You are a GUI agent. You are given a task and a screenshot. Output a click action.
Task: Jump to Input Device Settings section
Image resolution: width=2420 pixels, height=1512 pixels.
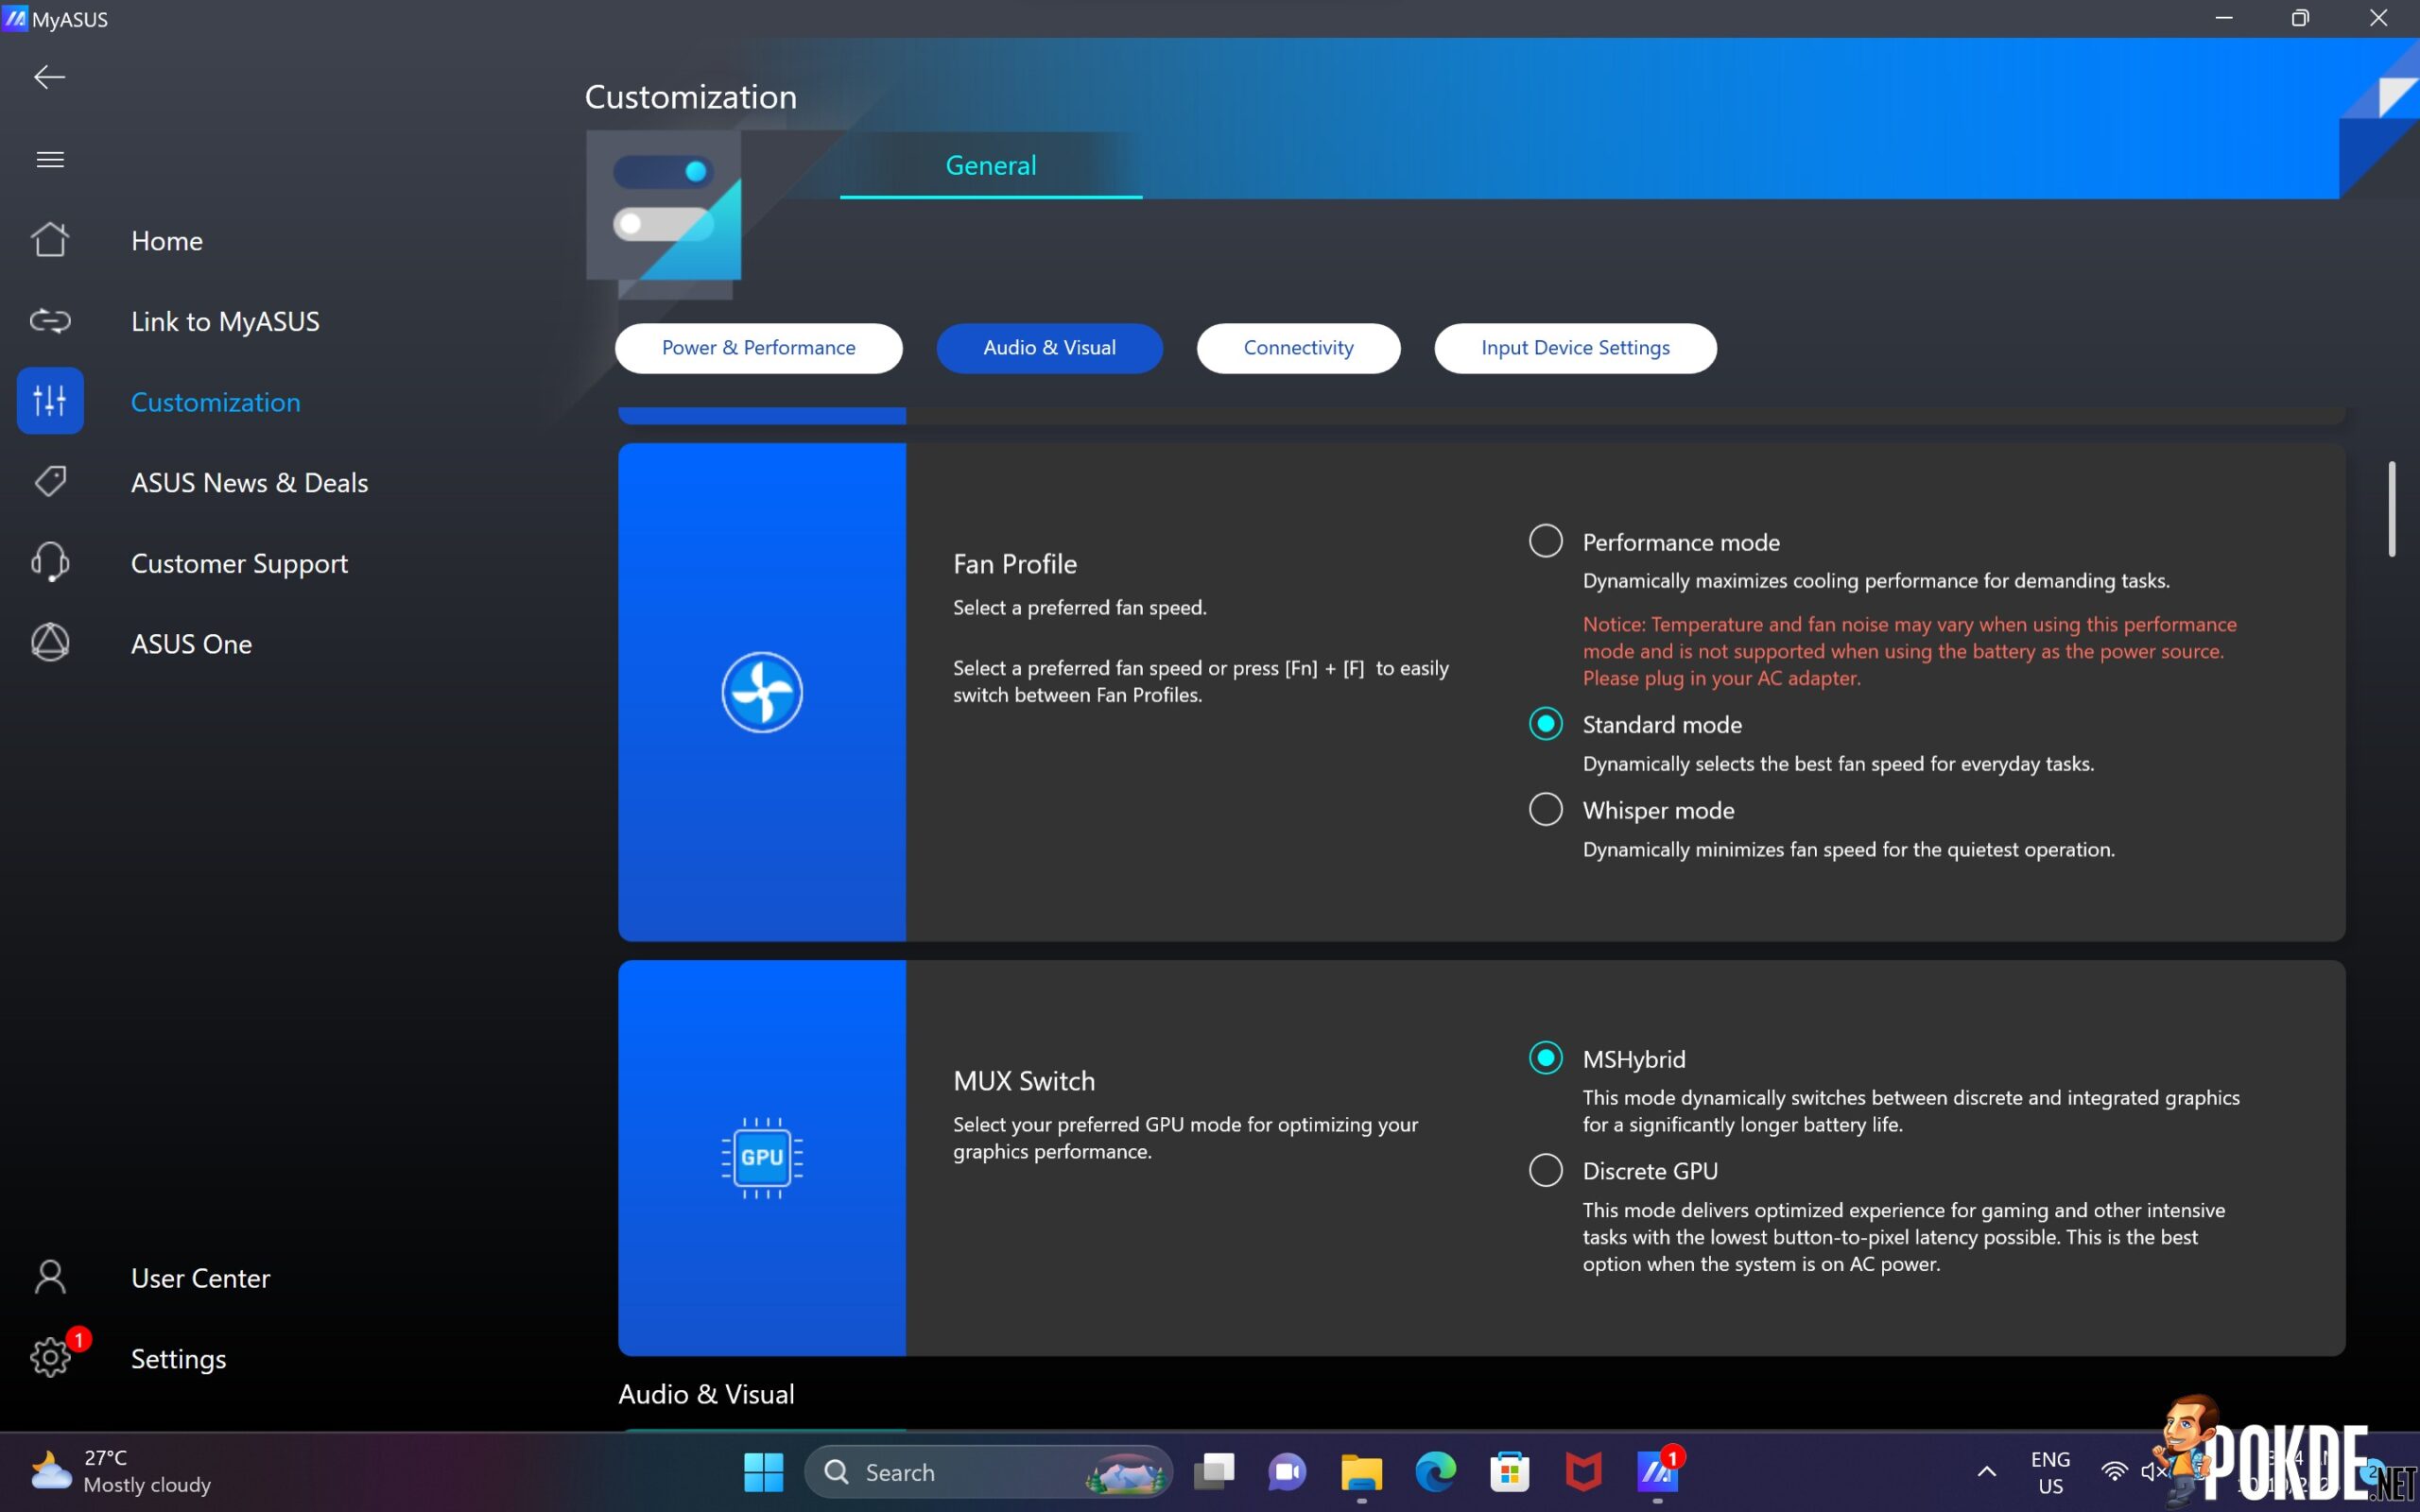click(x=1576, y=348)
